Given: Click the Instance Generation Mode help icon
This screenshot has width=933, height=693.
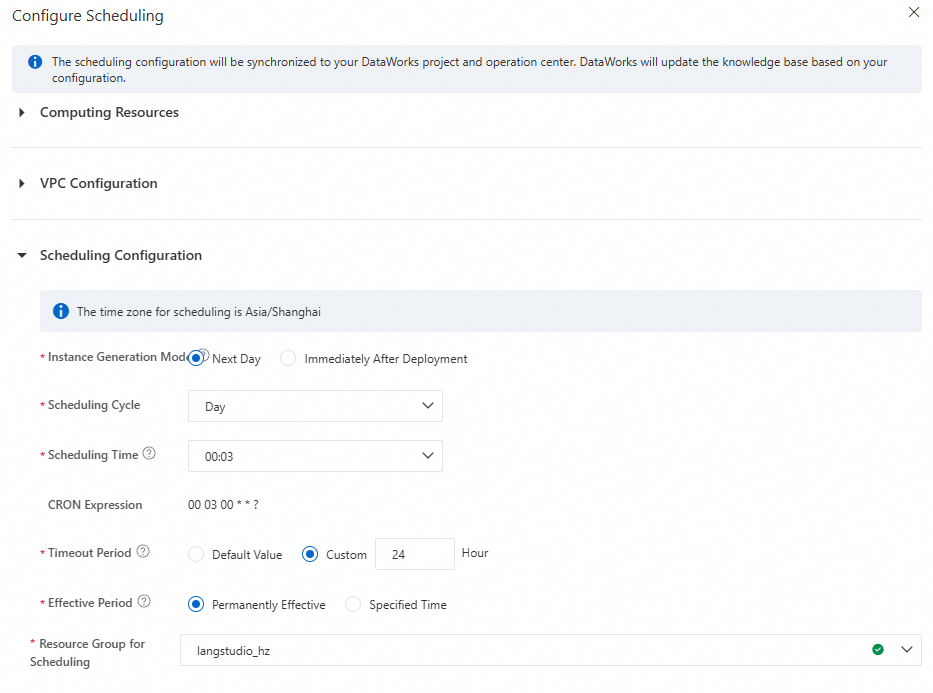Looking at the screenshot, I should point(203,354).
